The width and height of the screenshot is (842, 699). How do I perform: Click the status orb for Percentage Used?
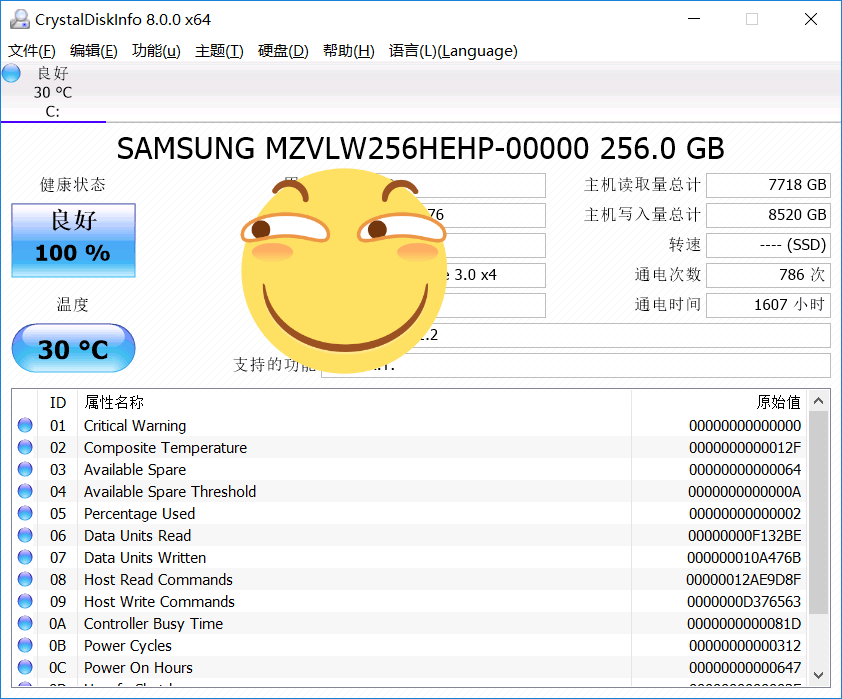pos(25,513)
